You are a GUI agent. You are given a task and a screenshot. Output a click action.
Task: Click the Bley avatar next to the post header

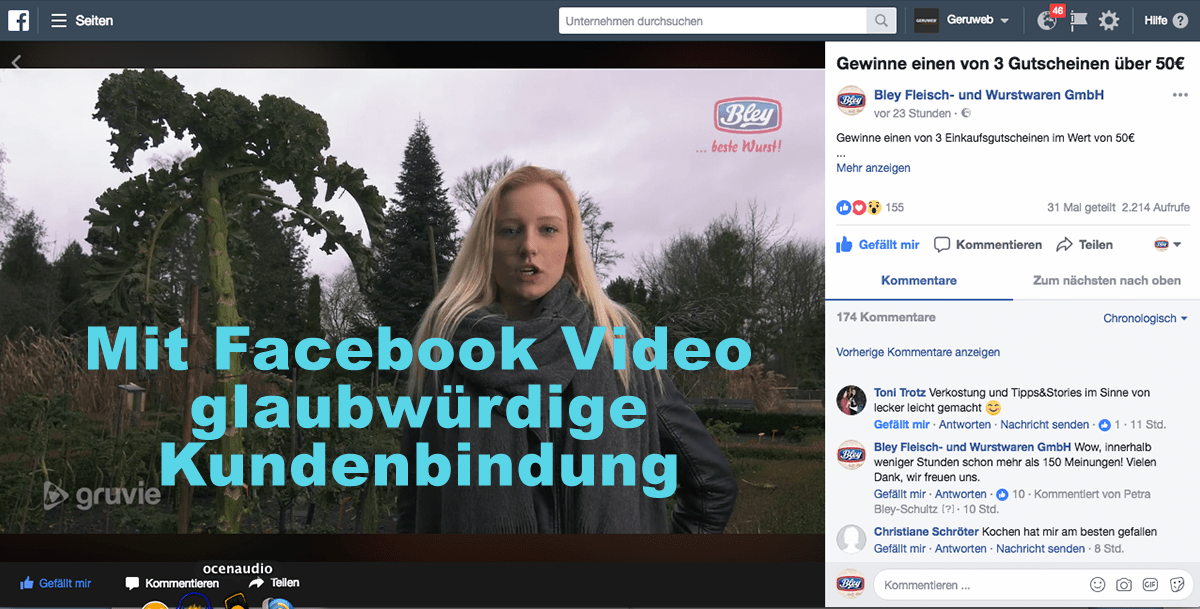[x=851, y=101]
